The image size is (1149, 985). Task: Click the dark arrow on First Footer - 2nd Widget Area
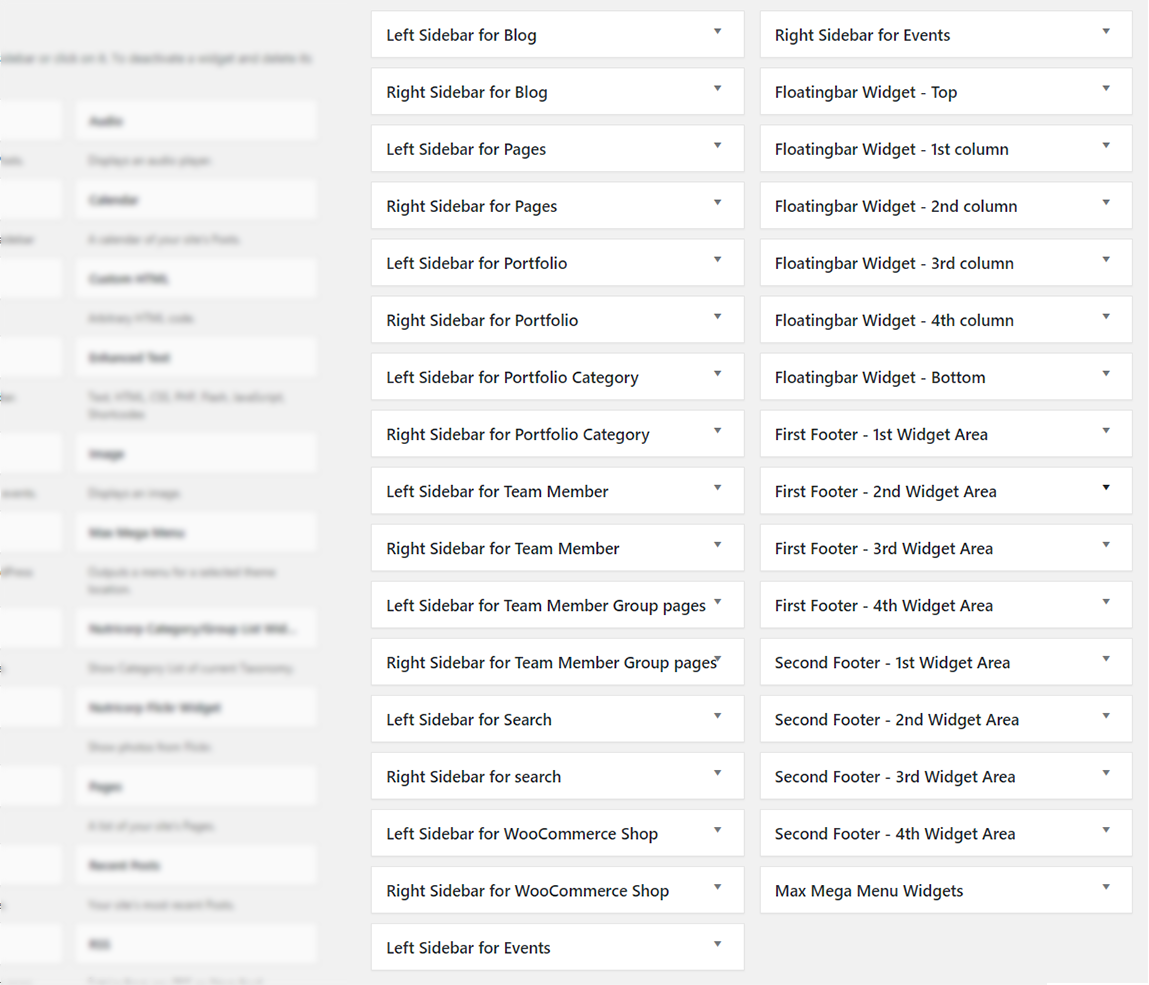tap(1106, 488)
